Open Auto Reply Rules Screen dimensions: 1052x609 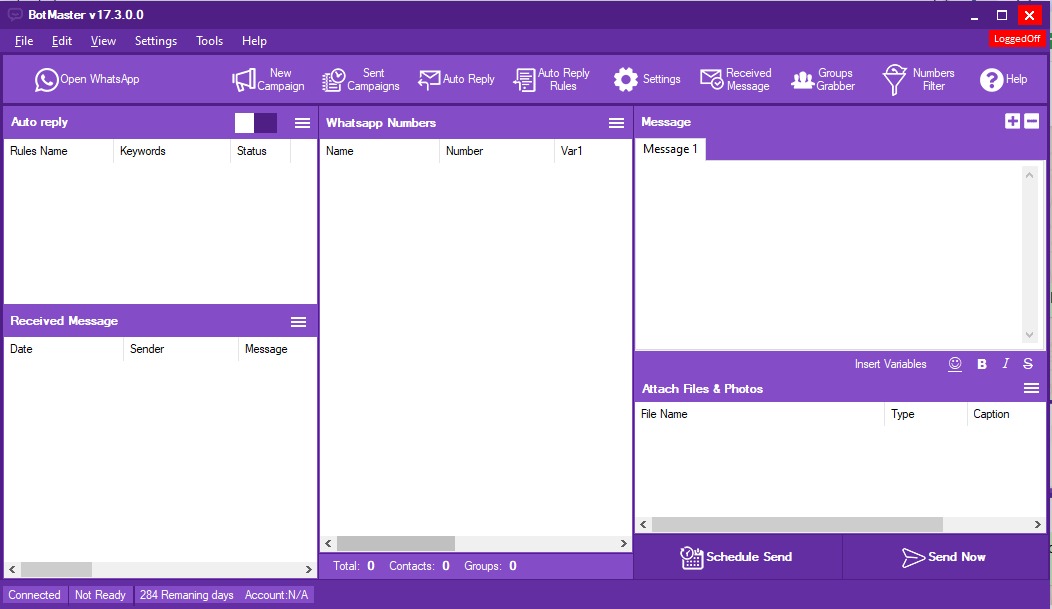[551, 80]
